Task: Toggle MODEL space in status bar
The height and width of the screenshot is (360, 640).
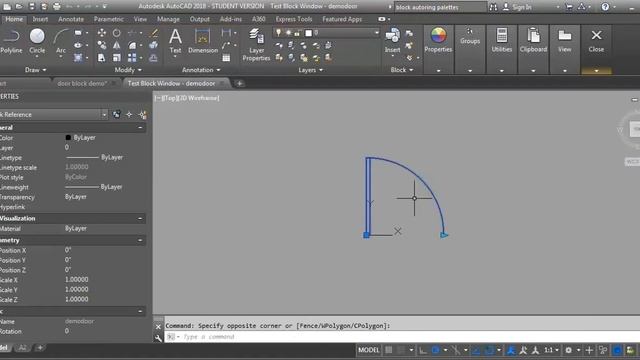Action: 369,350
